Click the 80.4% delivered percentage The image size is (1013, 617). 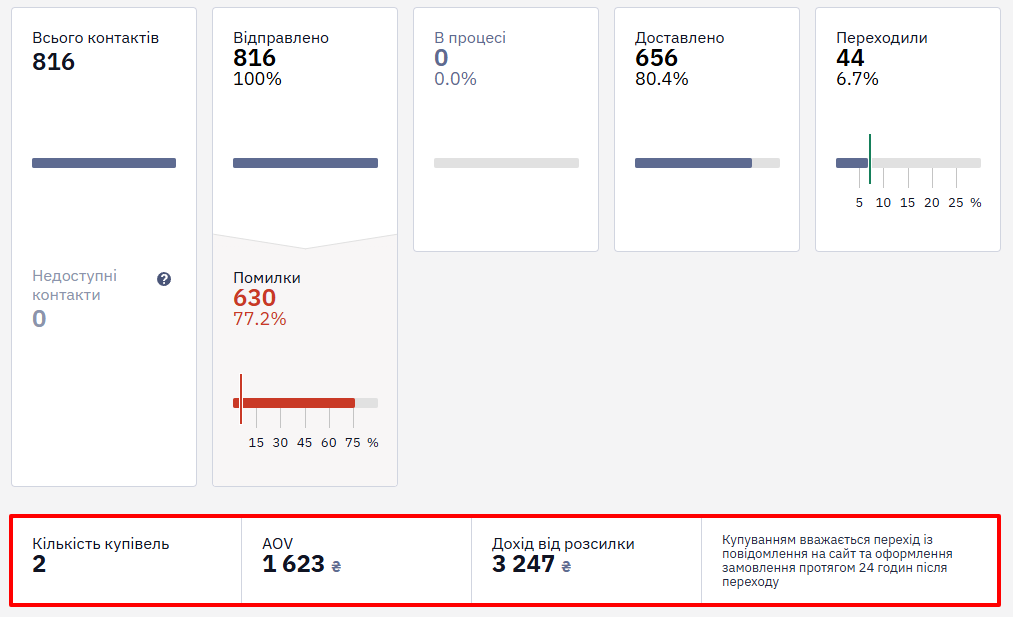click(x=662, y=79)
